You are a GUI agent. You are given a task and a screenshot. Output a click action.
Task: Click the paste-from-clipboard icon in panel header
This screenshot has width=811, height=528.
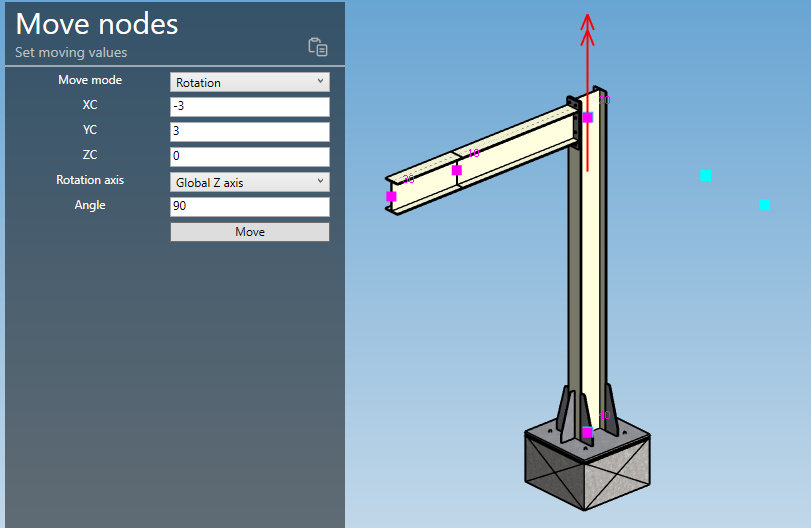coord(318,47)
